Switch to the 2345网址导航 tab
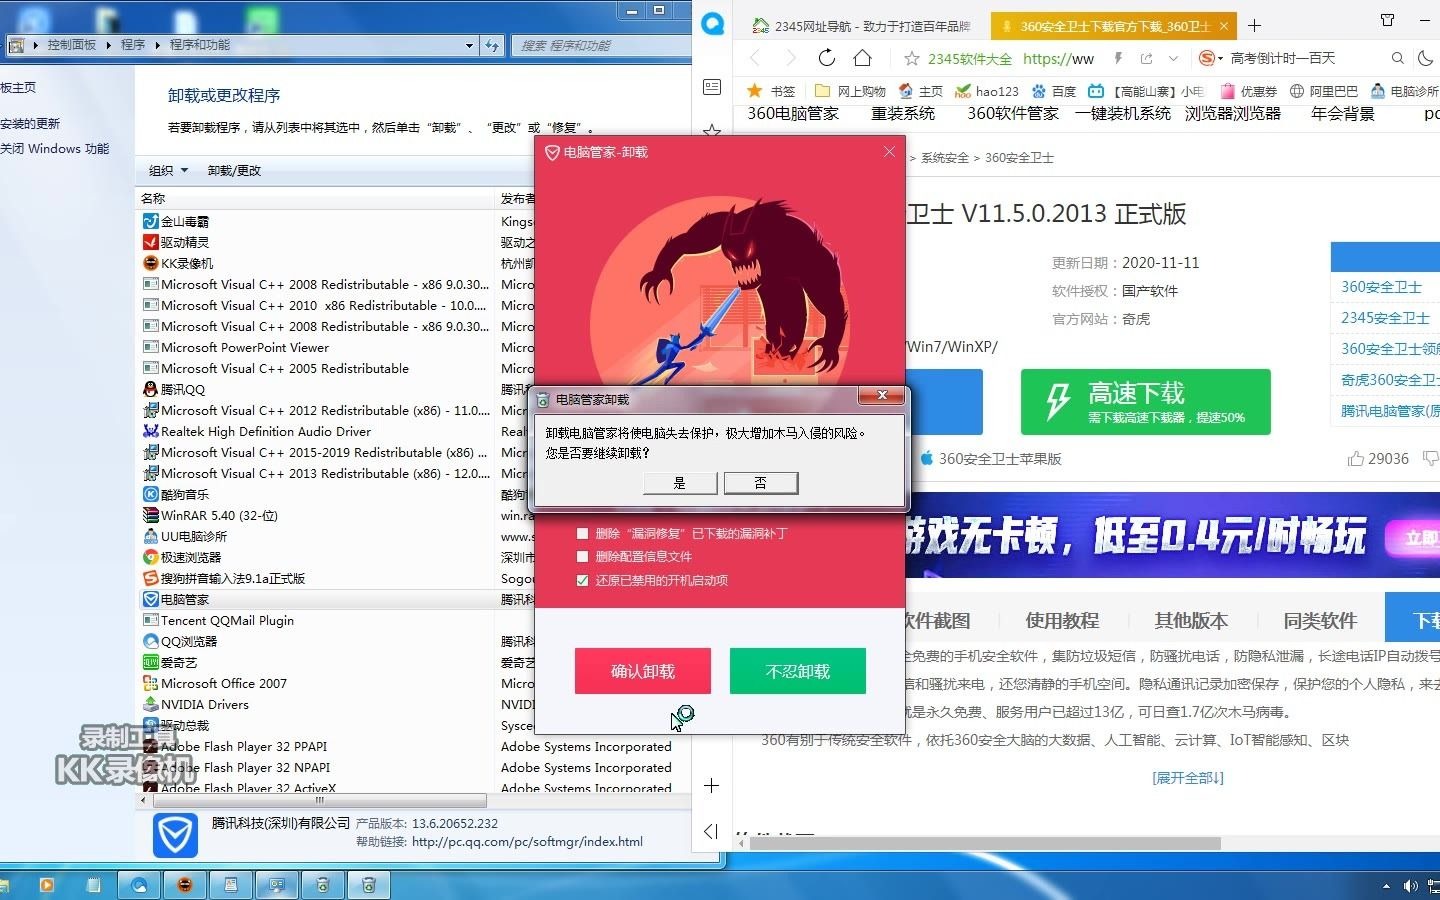 (862, 26)
